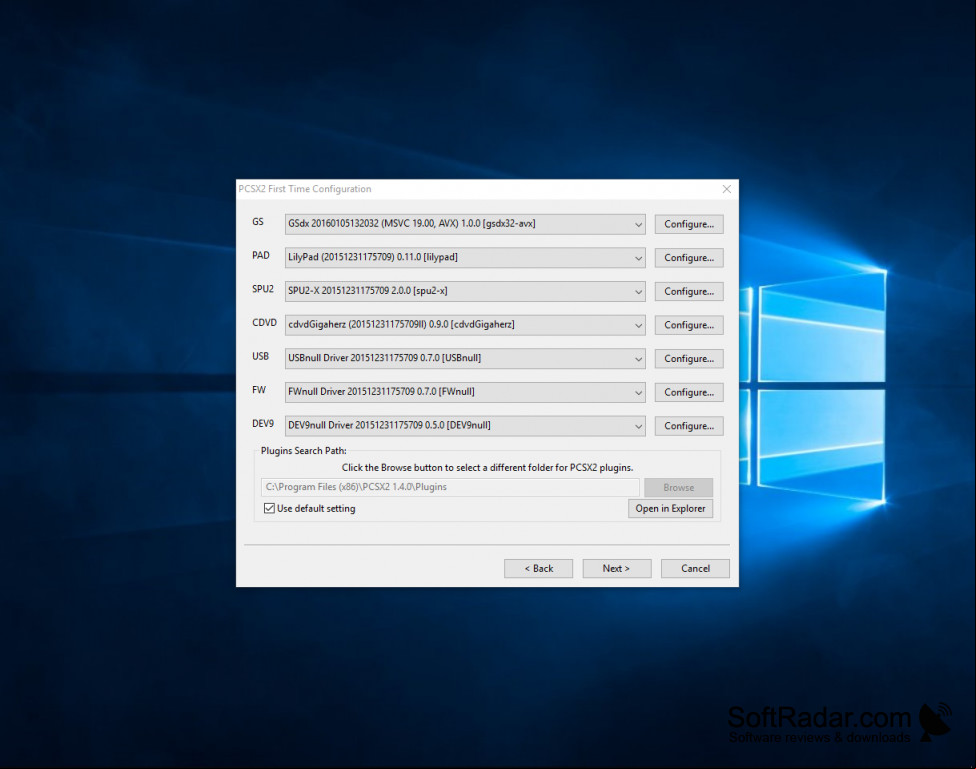Screen dimensions: 976x769
Task: Expand the DEV9 plugin combo box
Action: pyautogui.click(x=464, y=426)
